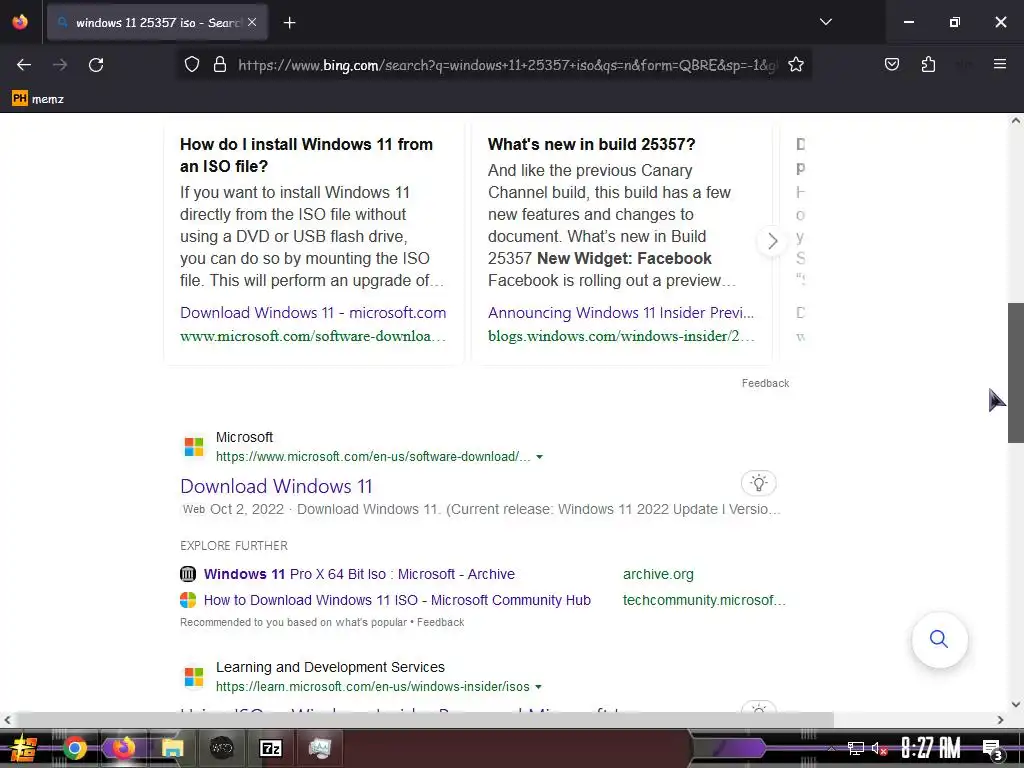This screenshot has width=1024, height=768.
Task: Click the Microsoft logo beside Microsoft result
Action: point(194,447)
